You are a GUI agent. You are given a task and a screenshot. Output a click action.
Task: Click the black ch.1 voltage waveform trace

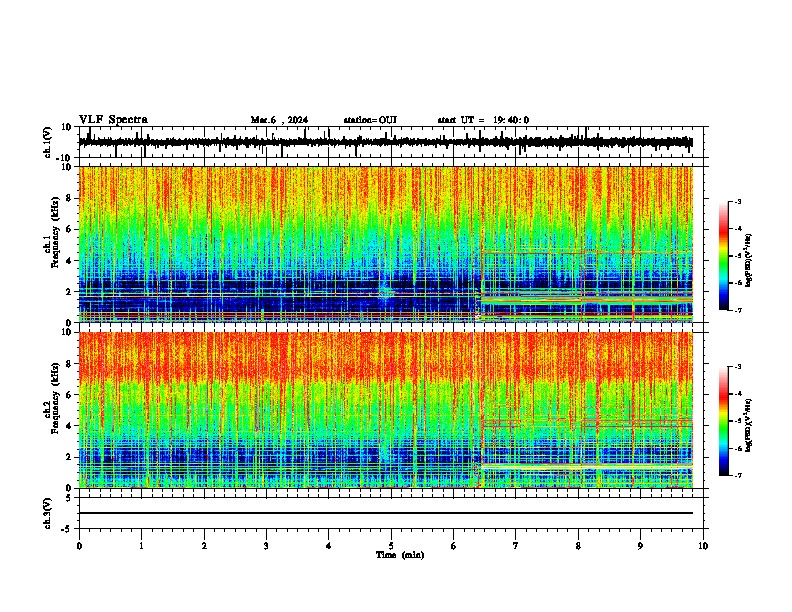point(385,142)
